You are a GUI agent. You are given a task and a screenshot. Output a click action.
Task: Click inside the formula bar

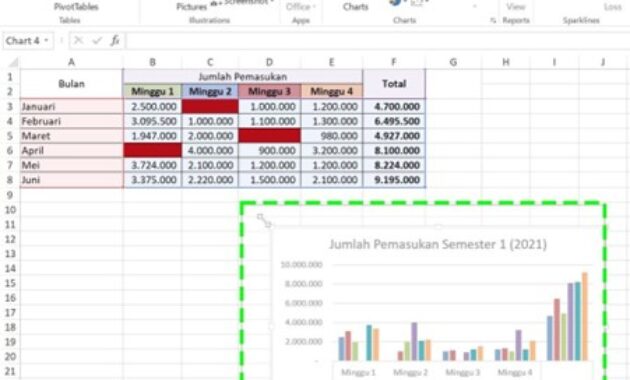[x=378, y=41]
